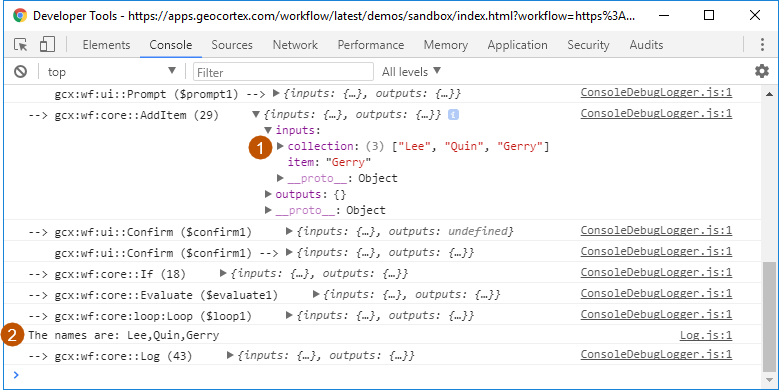This screenshot has width=779, height=390.
Task: Expand the __proto__ under inputs
Action: (x=280, y=178)
